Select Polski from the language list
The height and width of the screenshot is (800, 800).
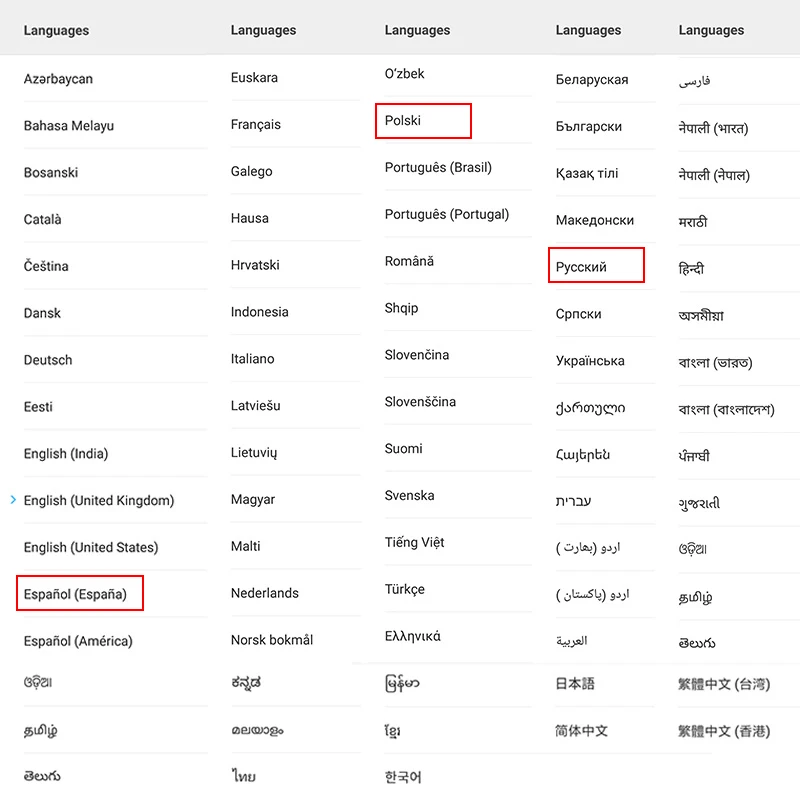(x=403, y=120)
